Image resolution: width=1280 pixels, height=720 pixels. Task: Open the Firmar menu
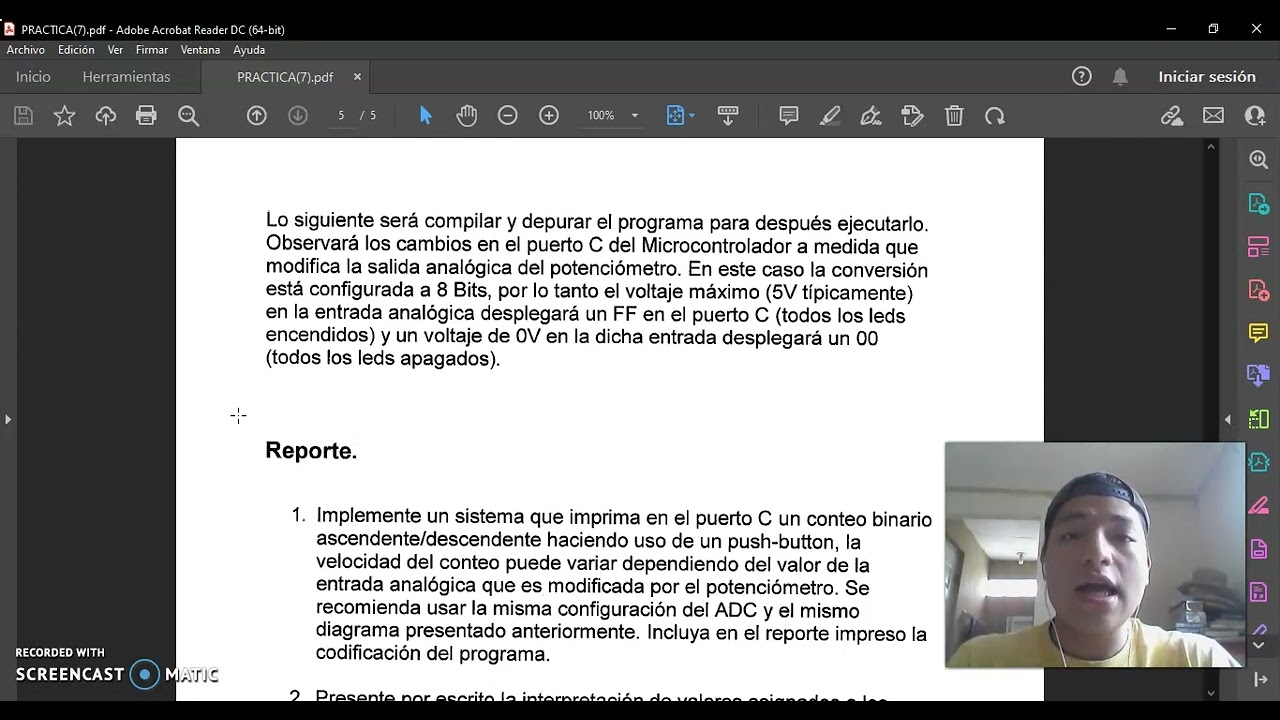coord(152,50)
